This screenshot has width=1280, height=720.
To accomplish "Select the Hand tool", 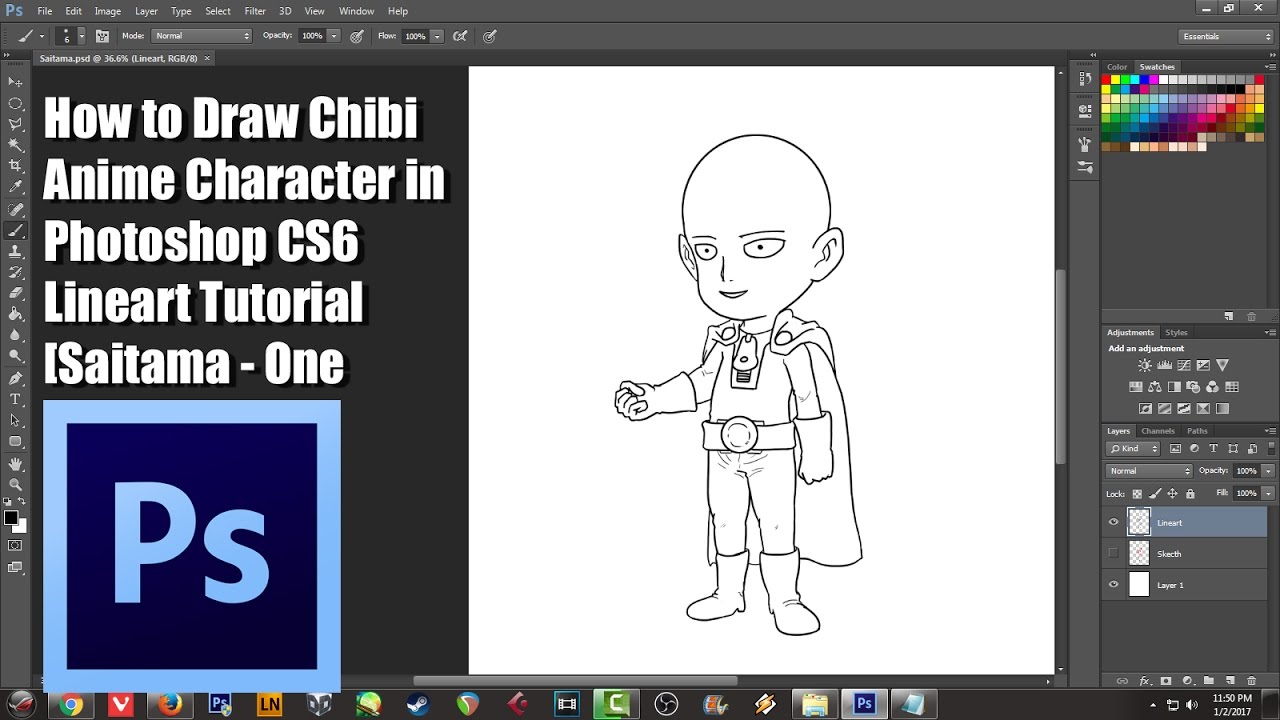I will click(x=15, y=464).
